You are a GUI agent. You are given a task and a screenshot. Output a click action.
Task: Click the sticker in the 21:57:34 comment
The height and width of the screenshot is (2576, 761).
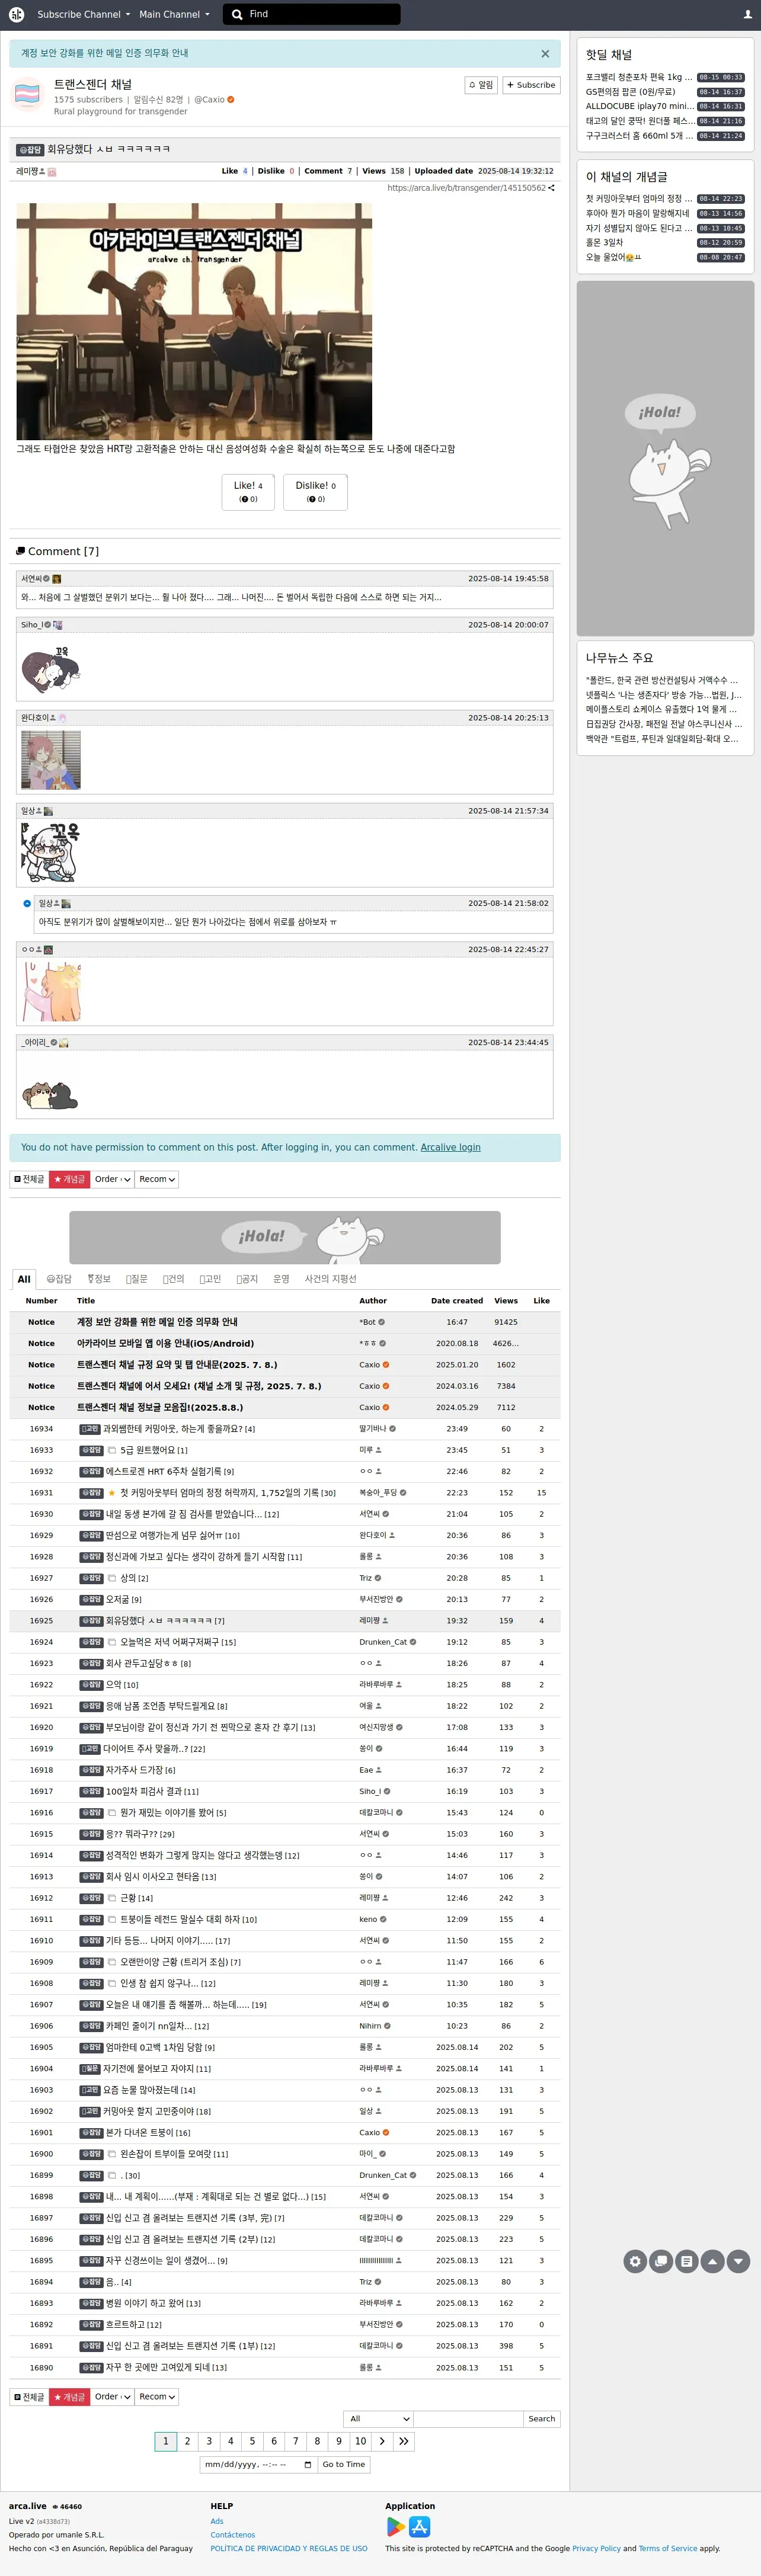click(51, 852)
